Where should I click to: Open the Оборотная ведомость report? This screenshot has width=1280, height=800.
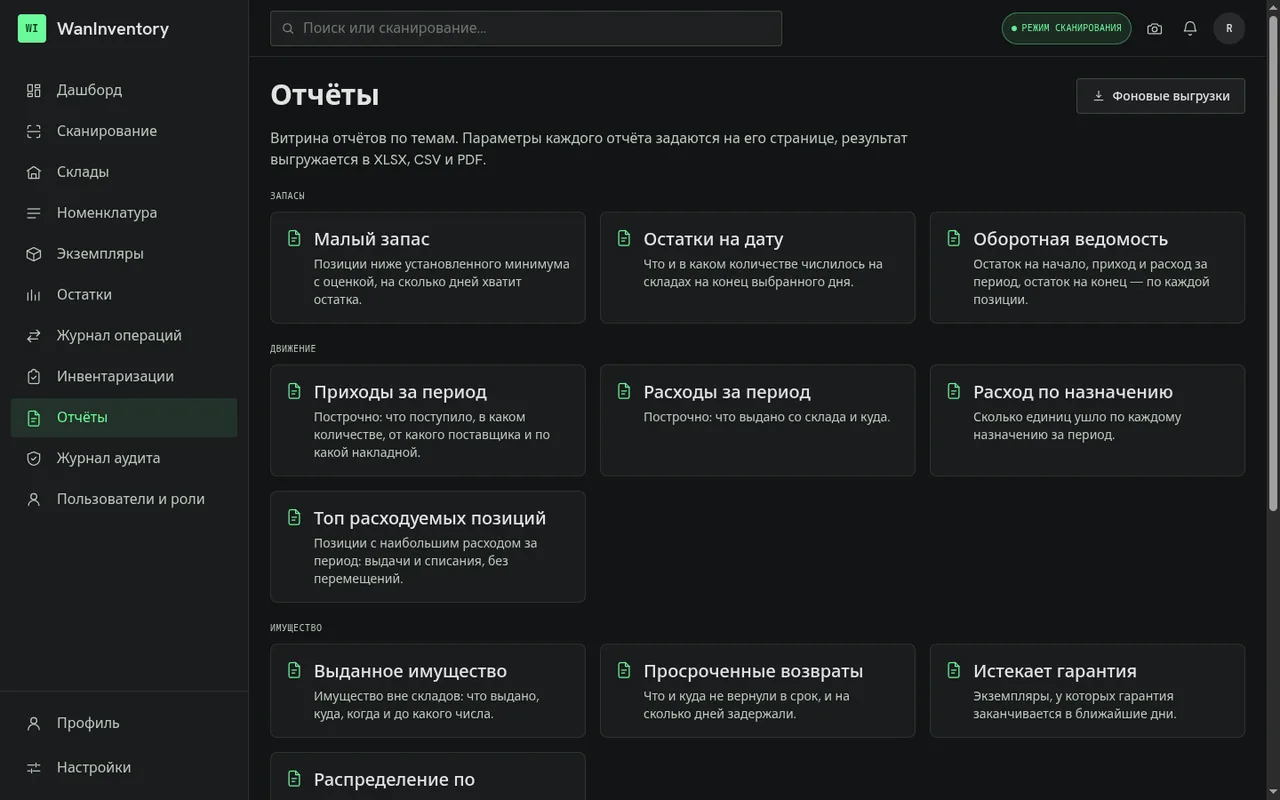point(1087,267)
